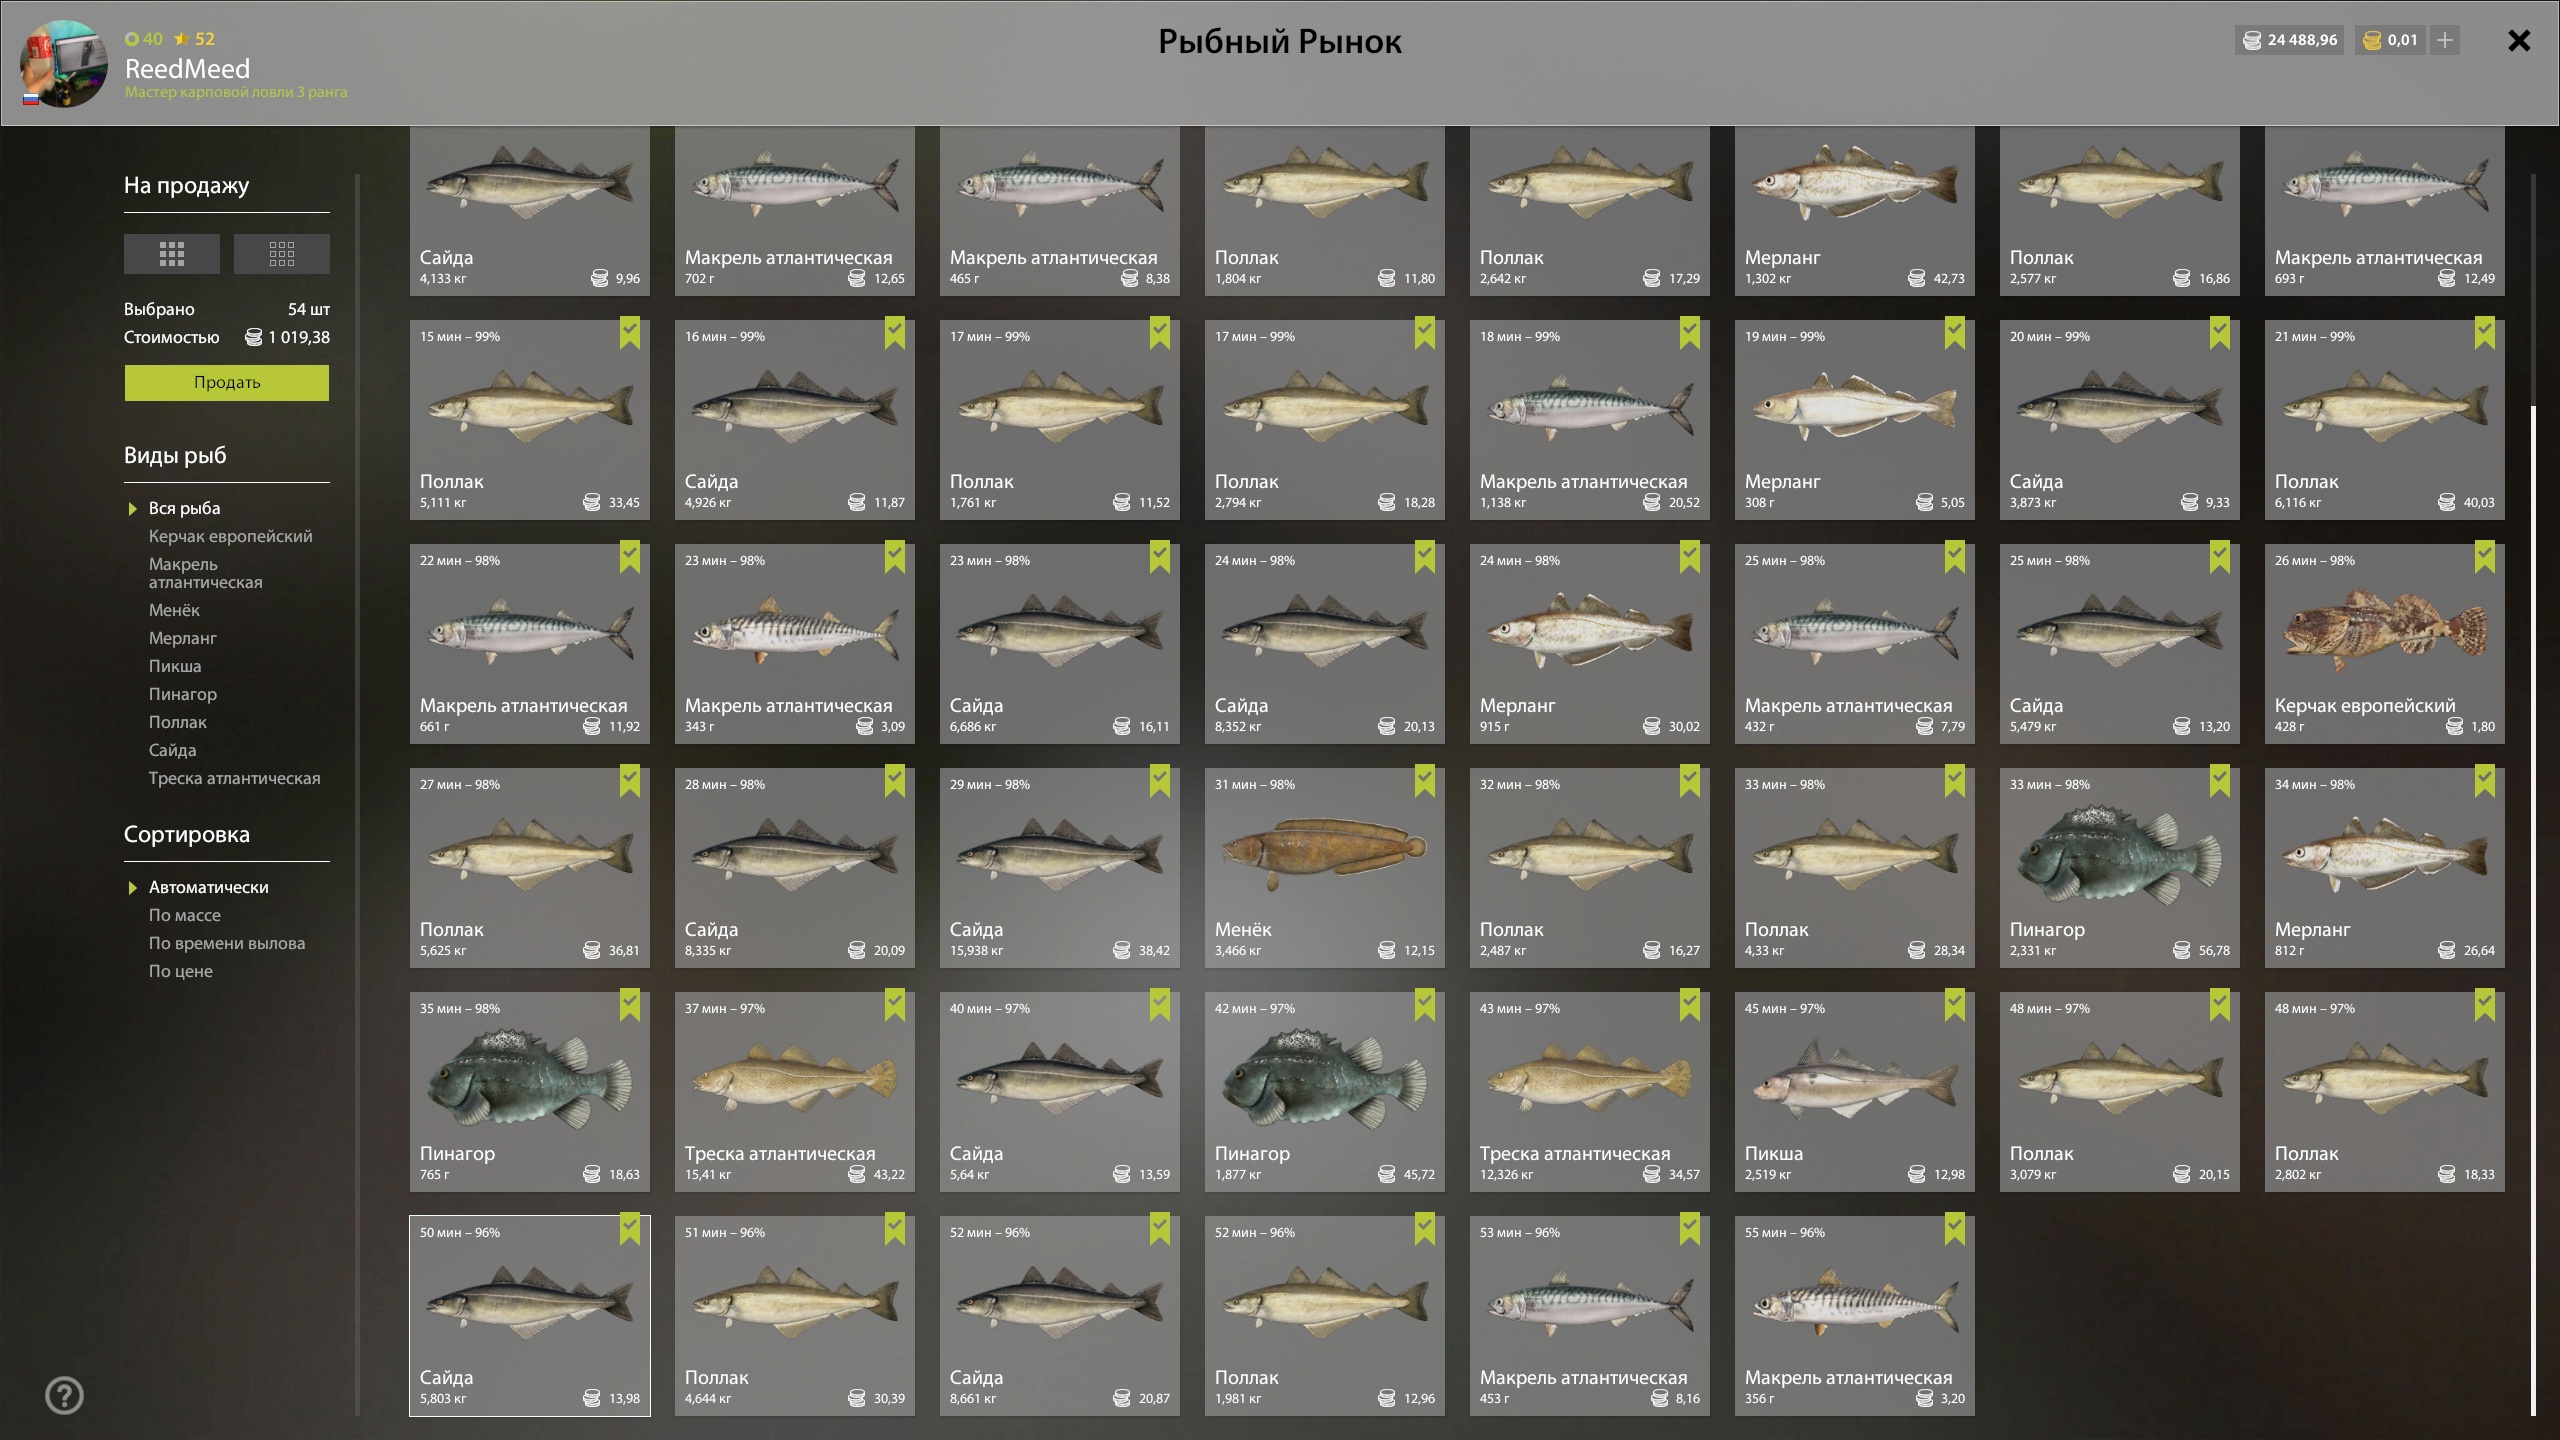Viewport: 2560px width, 1440px height.
Task: Select Вся рыба filter
Action: [x=185, y=508]
